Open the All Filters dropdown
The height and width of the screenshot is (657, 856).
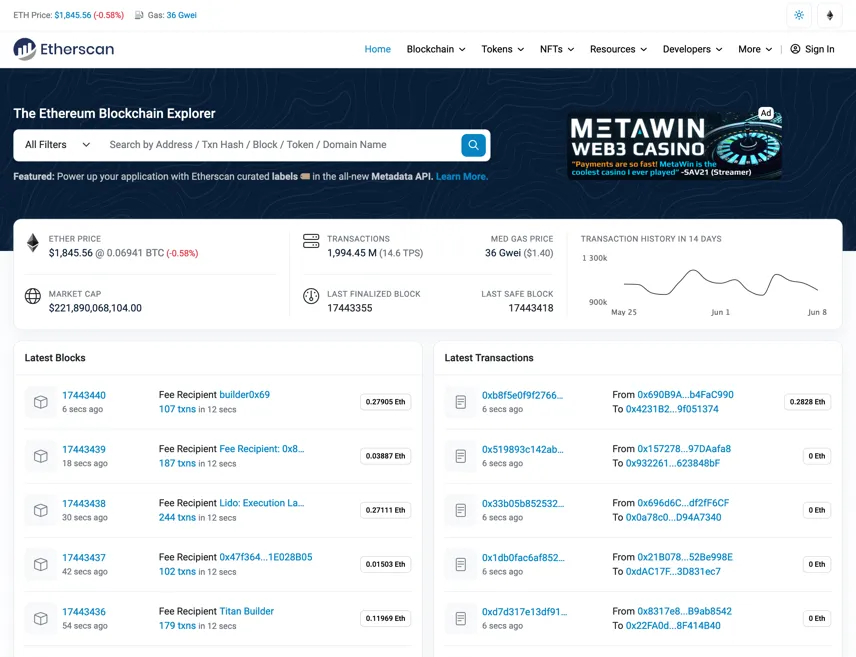57,145
